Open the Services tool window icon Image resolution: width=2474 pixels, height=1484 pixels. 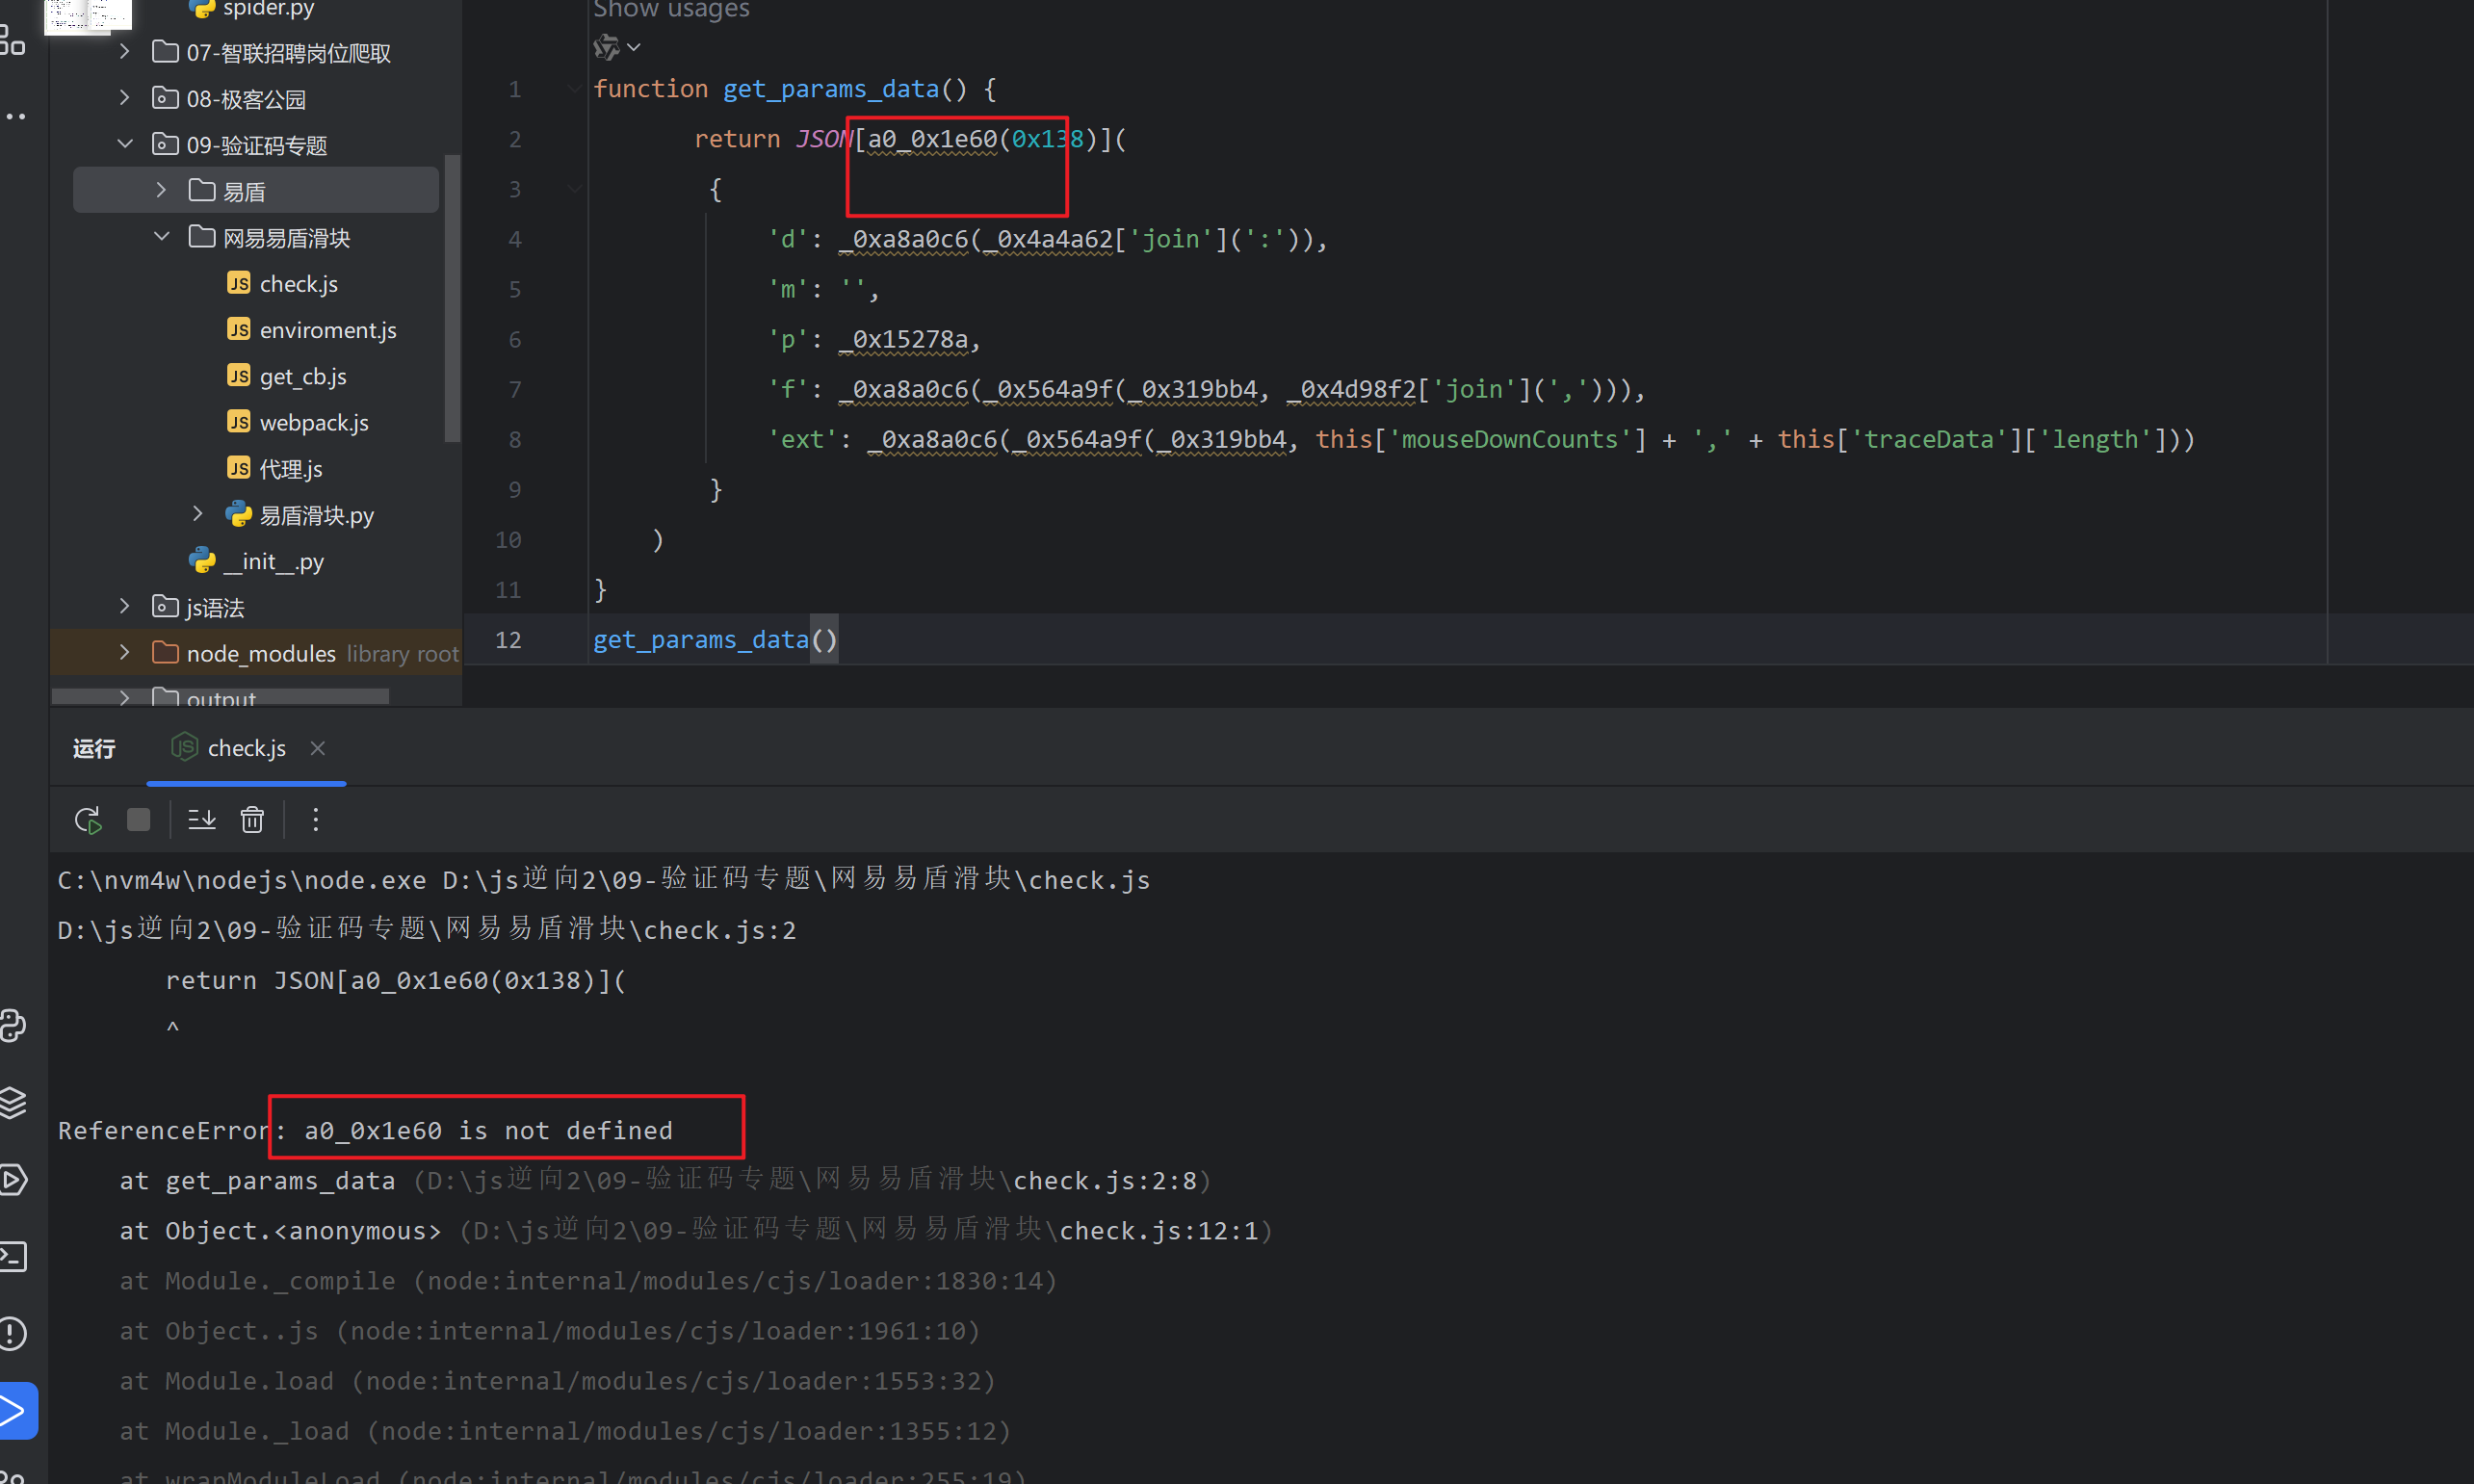[14, 1179]
